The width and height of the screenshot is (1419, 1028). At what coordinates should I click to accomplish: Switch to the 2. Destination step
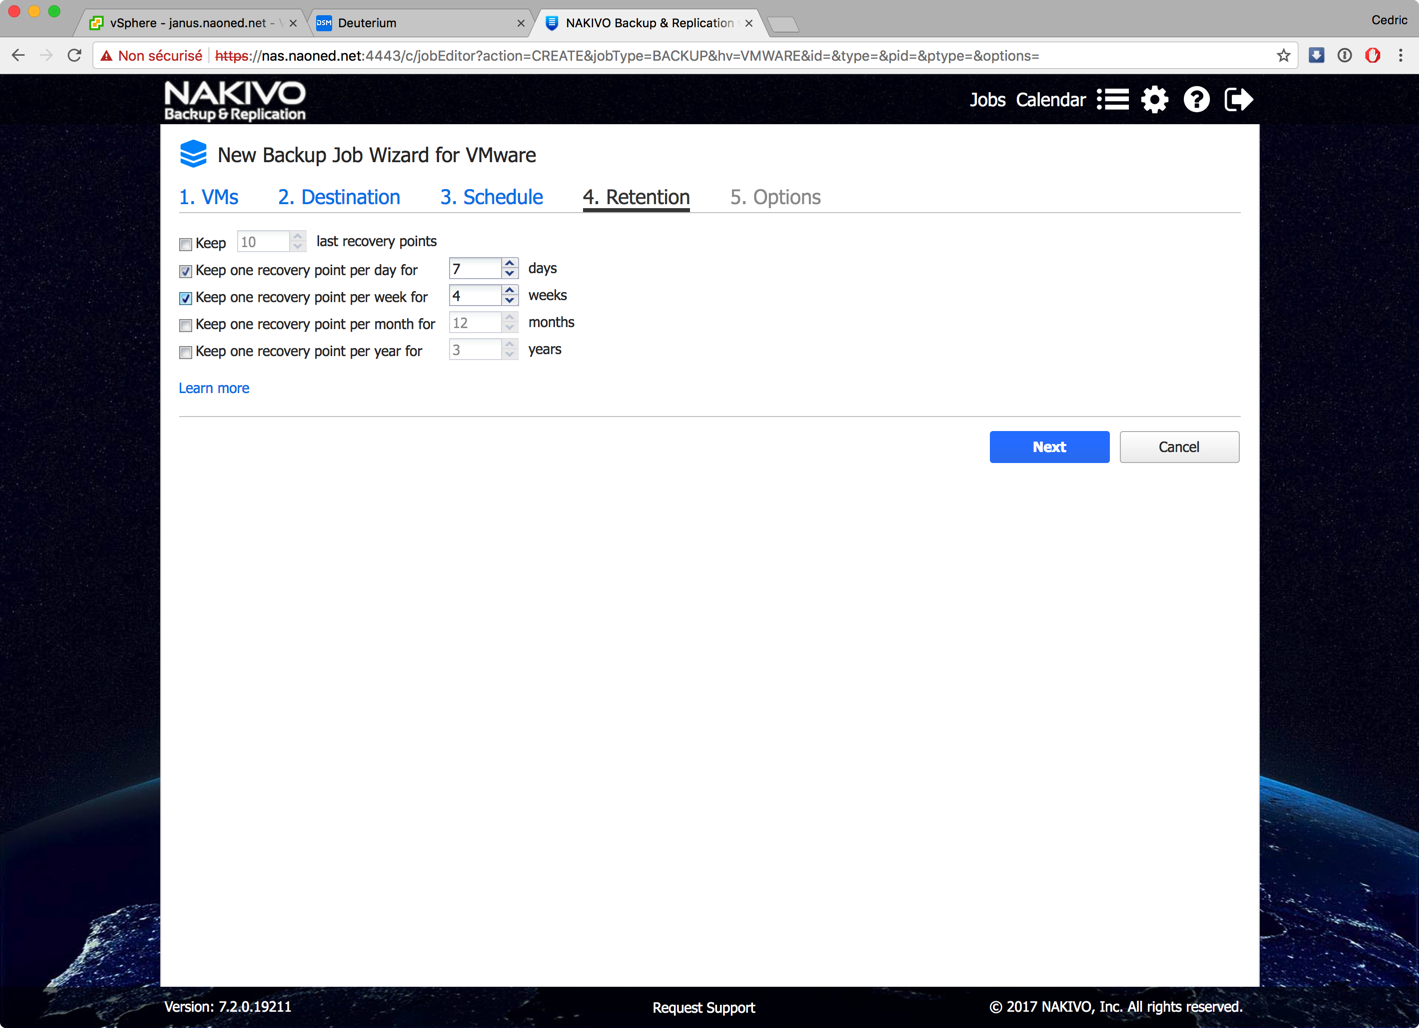339,197
